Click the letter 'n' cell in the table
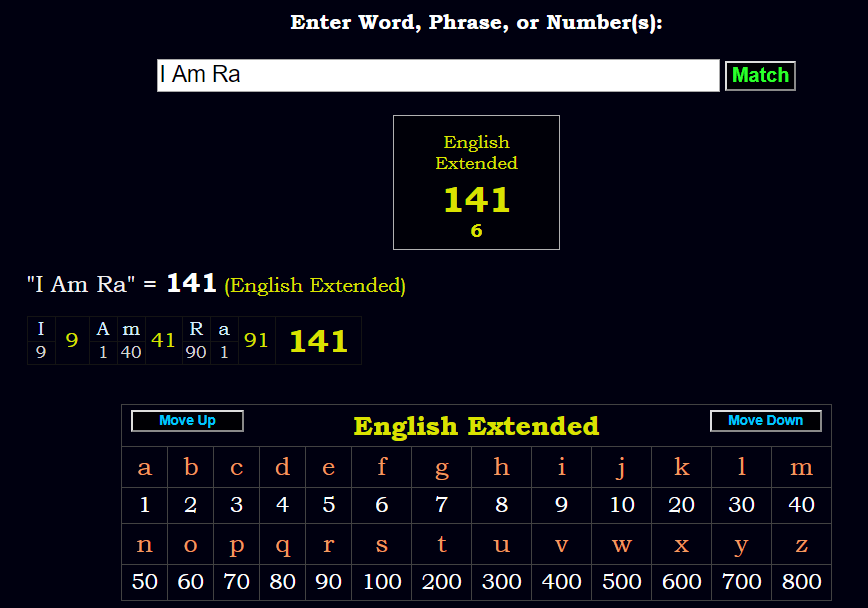The height and width of the screenshot is (608, 868). (144, 544)
